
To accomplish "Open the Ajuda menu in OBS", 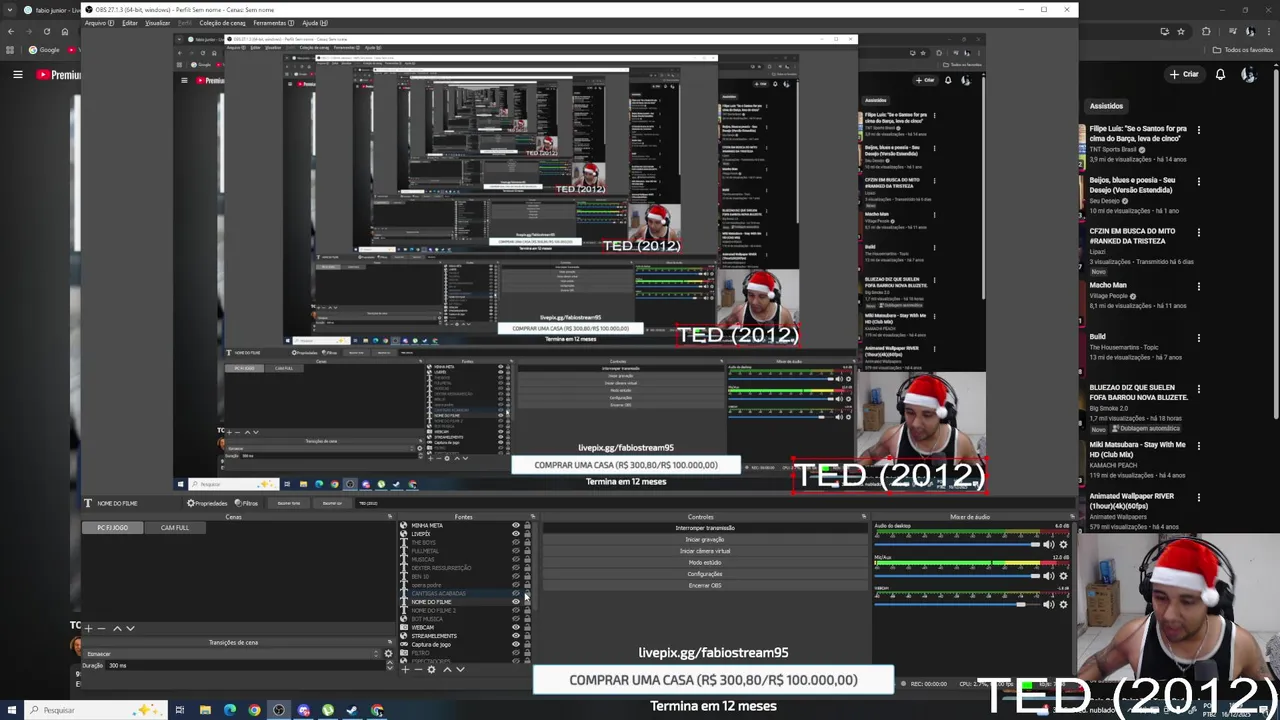I will [x=314, y=22].
